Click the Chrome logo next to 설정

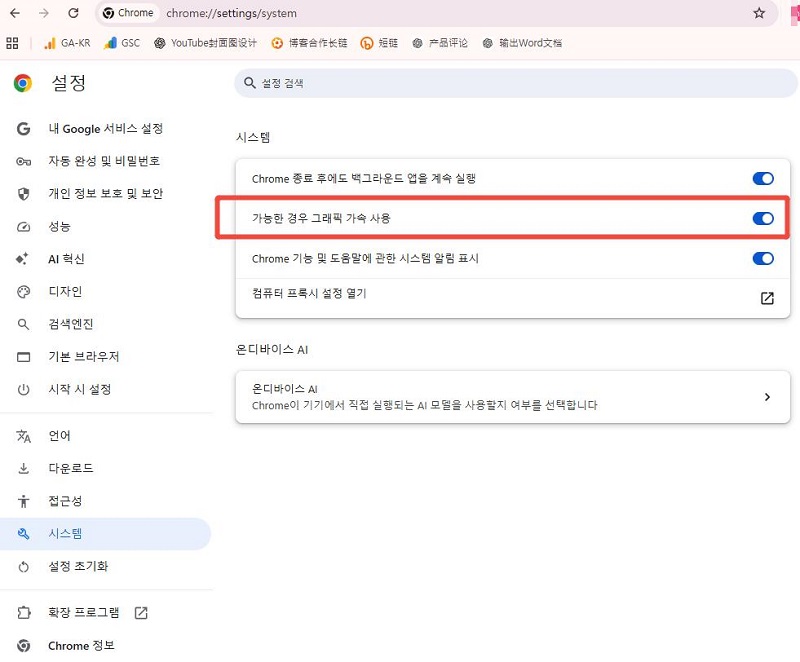click(22, 83)
